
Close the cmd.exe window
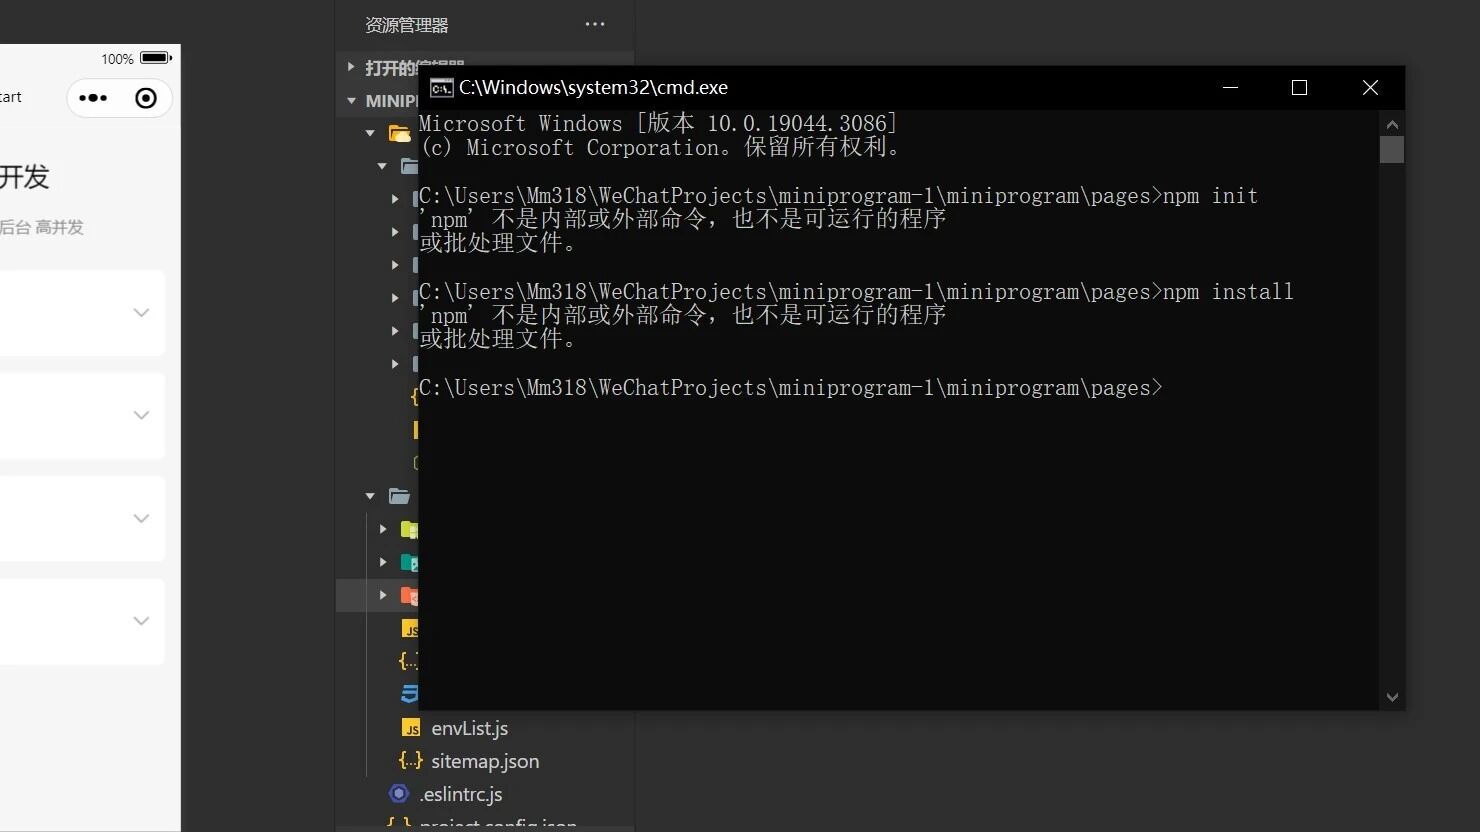click(1370, 88)
